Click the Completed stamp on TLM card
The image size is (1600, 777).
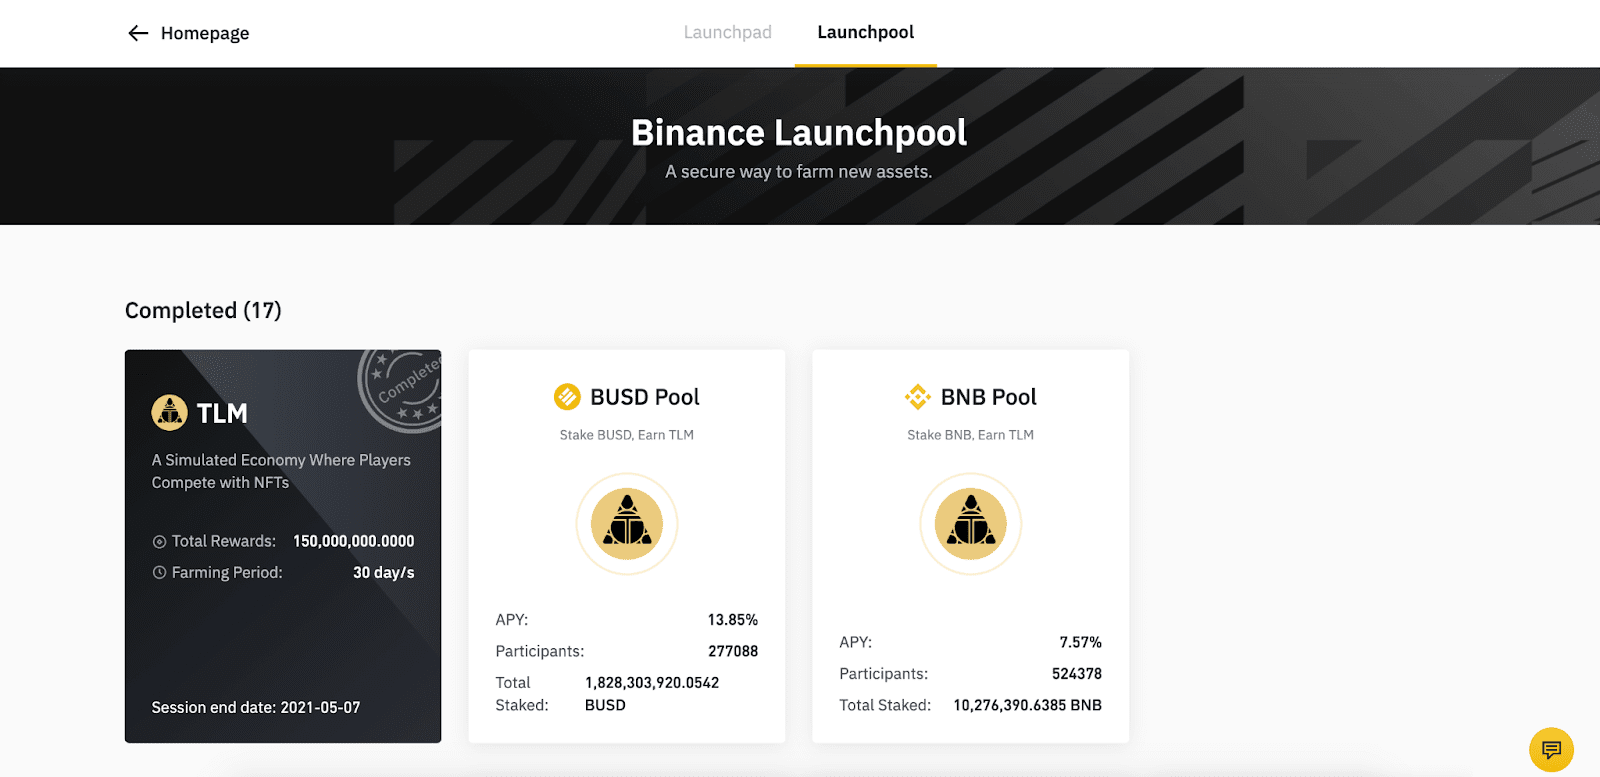pos(400,390)
